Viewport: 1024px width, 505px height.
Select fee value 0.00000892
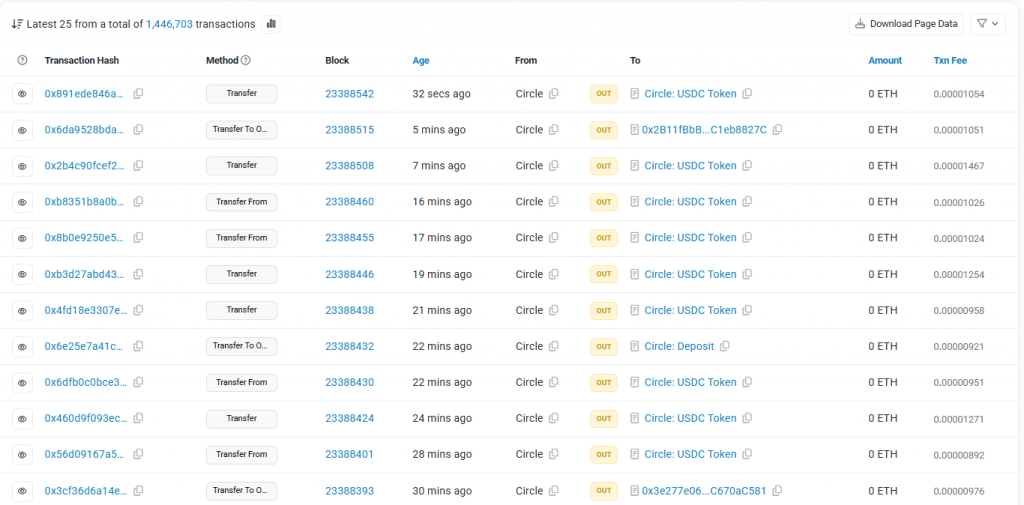(x=959, y=455)
